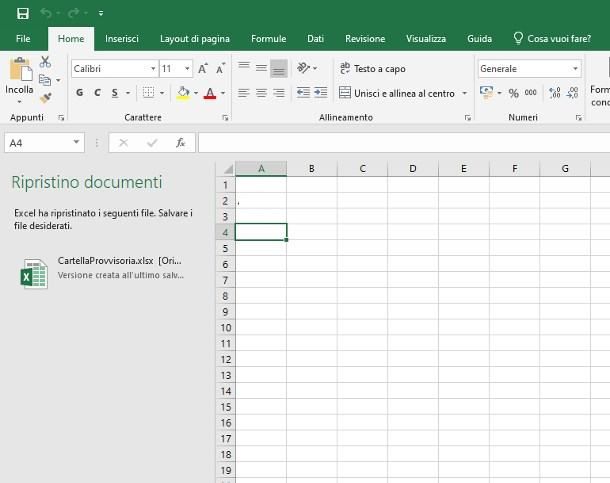The image size is (610, 483).
Task: Align text to middle of cell
Action: point(261,69)
